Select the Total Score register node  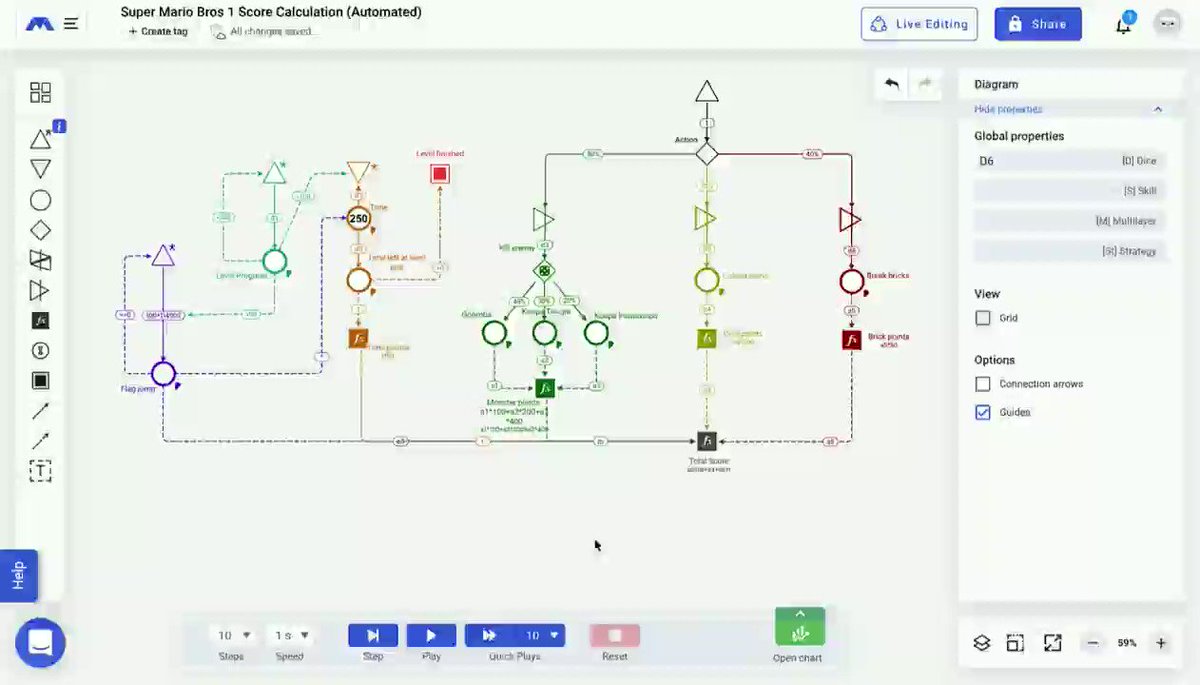pyautogui.click(x=707, y=440)
